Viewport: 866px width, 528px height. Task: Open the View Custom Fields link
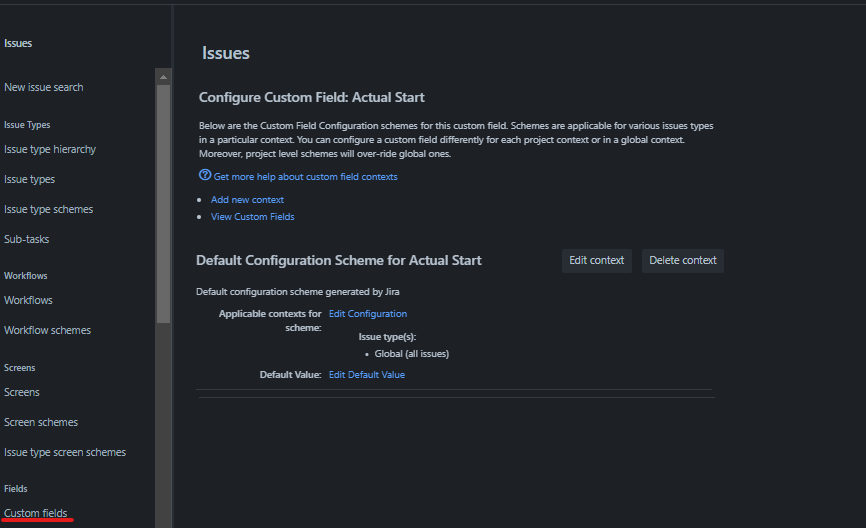252,217
